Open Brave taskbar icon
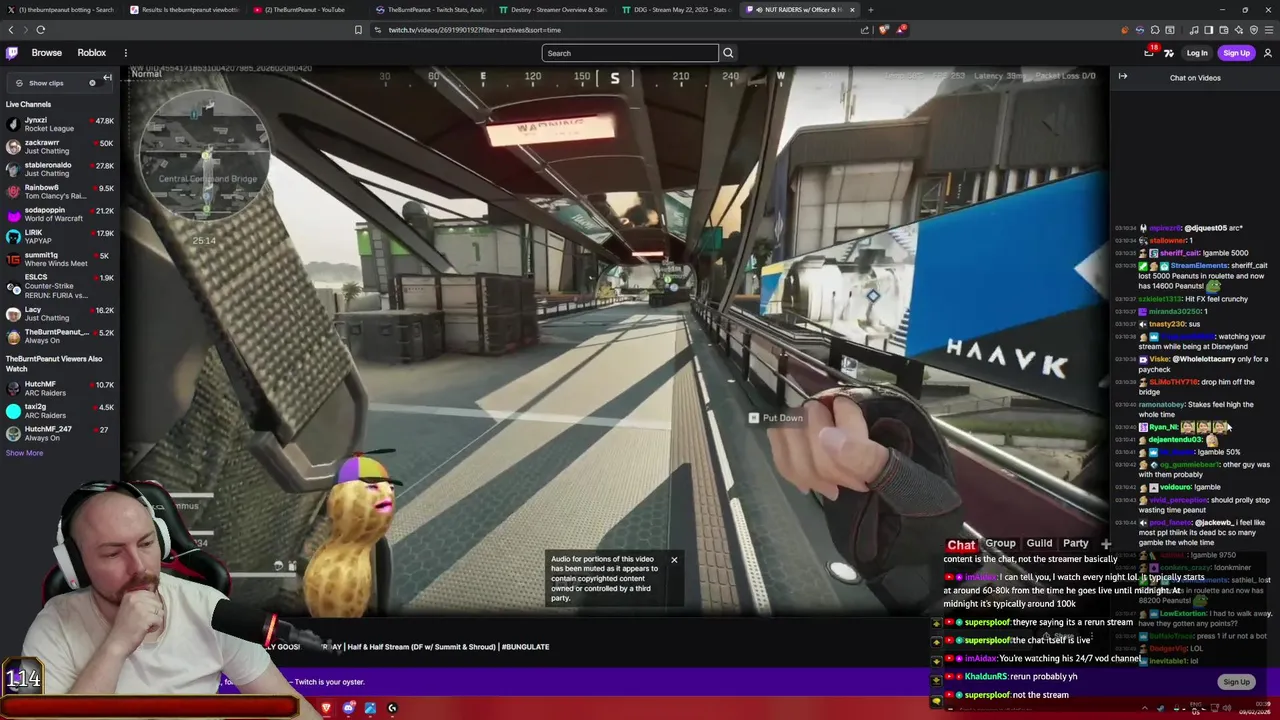This screenshot has width=1280, height=720. click(x=326, y=708)
